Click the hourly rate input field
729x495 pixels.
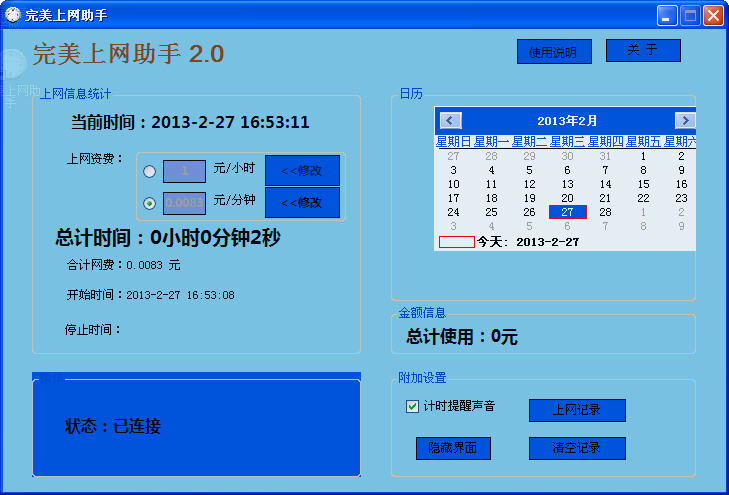pos(184,171)
